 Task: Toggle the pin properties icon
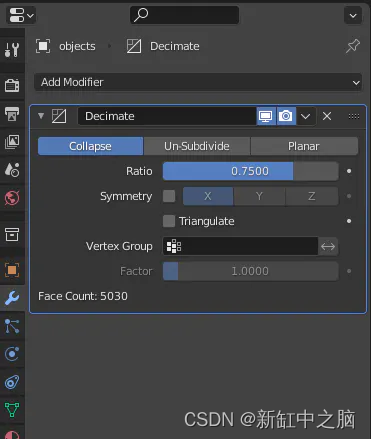[x=353, y=46]
